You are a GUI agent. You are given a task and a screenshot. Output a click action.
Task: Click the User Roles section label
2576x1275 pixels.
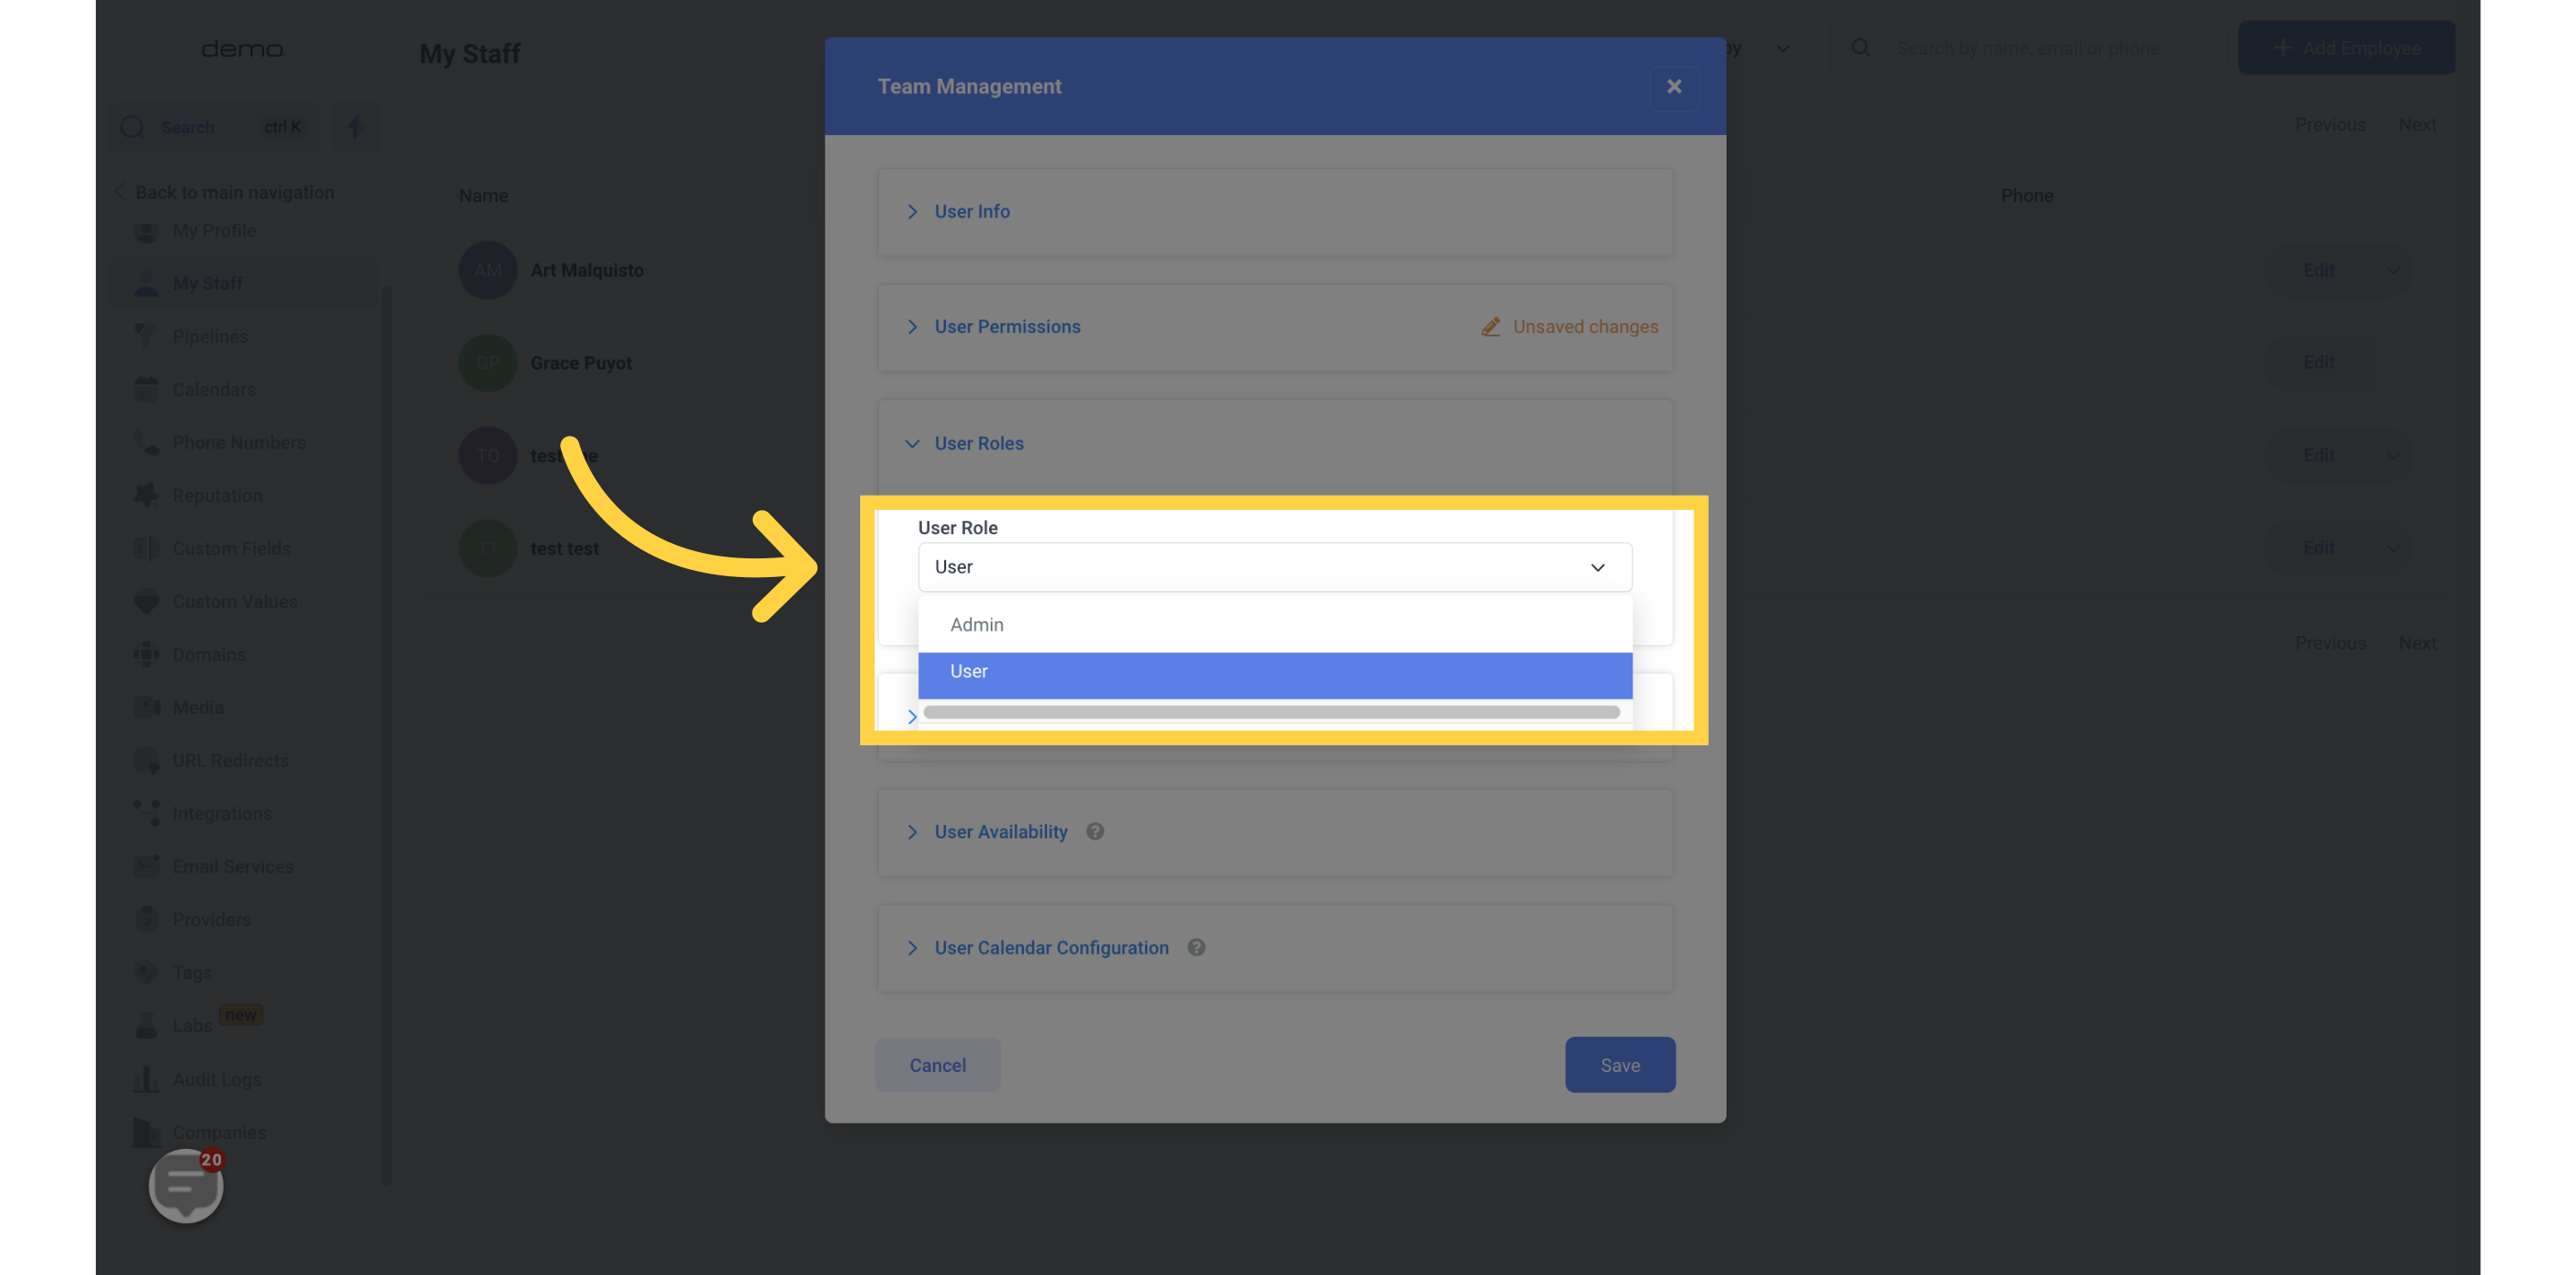(979, 444)
